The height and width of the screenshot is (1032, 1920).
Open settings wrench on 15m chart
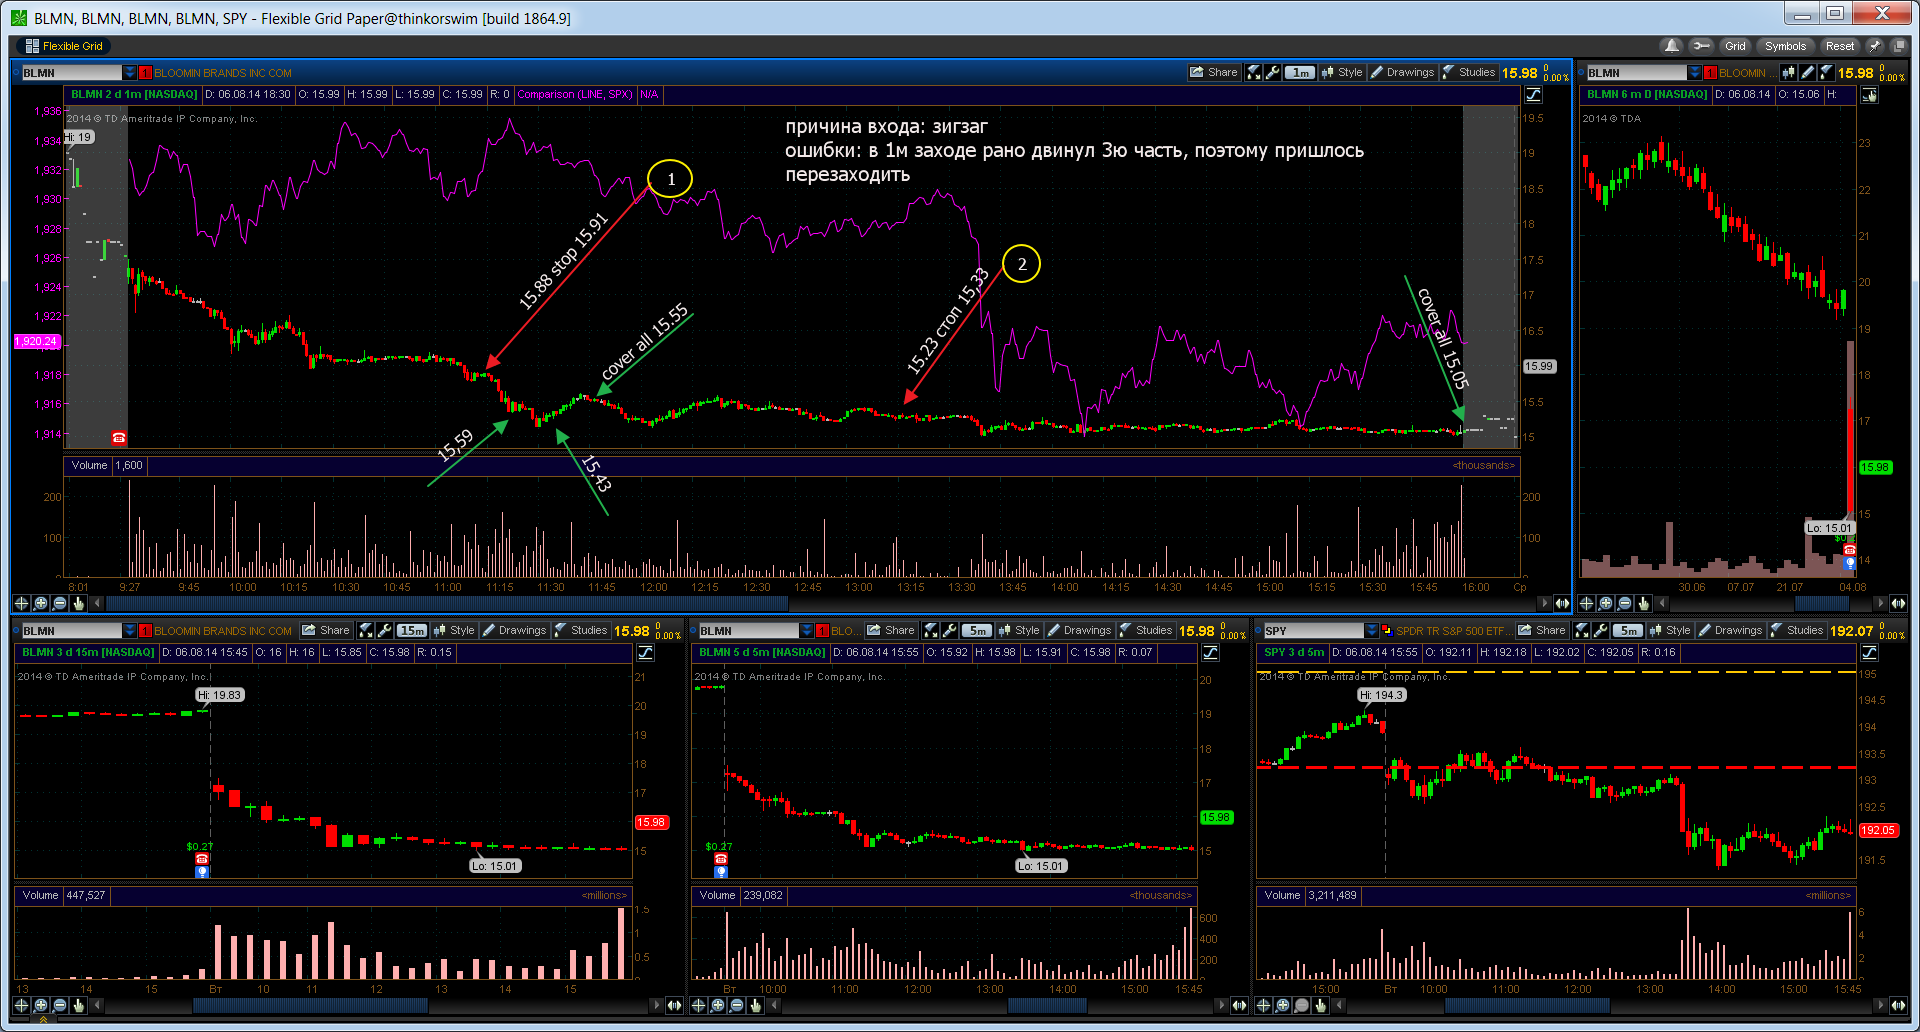pyautogui.click(x=384, y=630)
